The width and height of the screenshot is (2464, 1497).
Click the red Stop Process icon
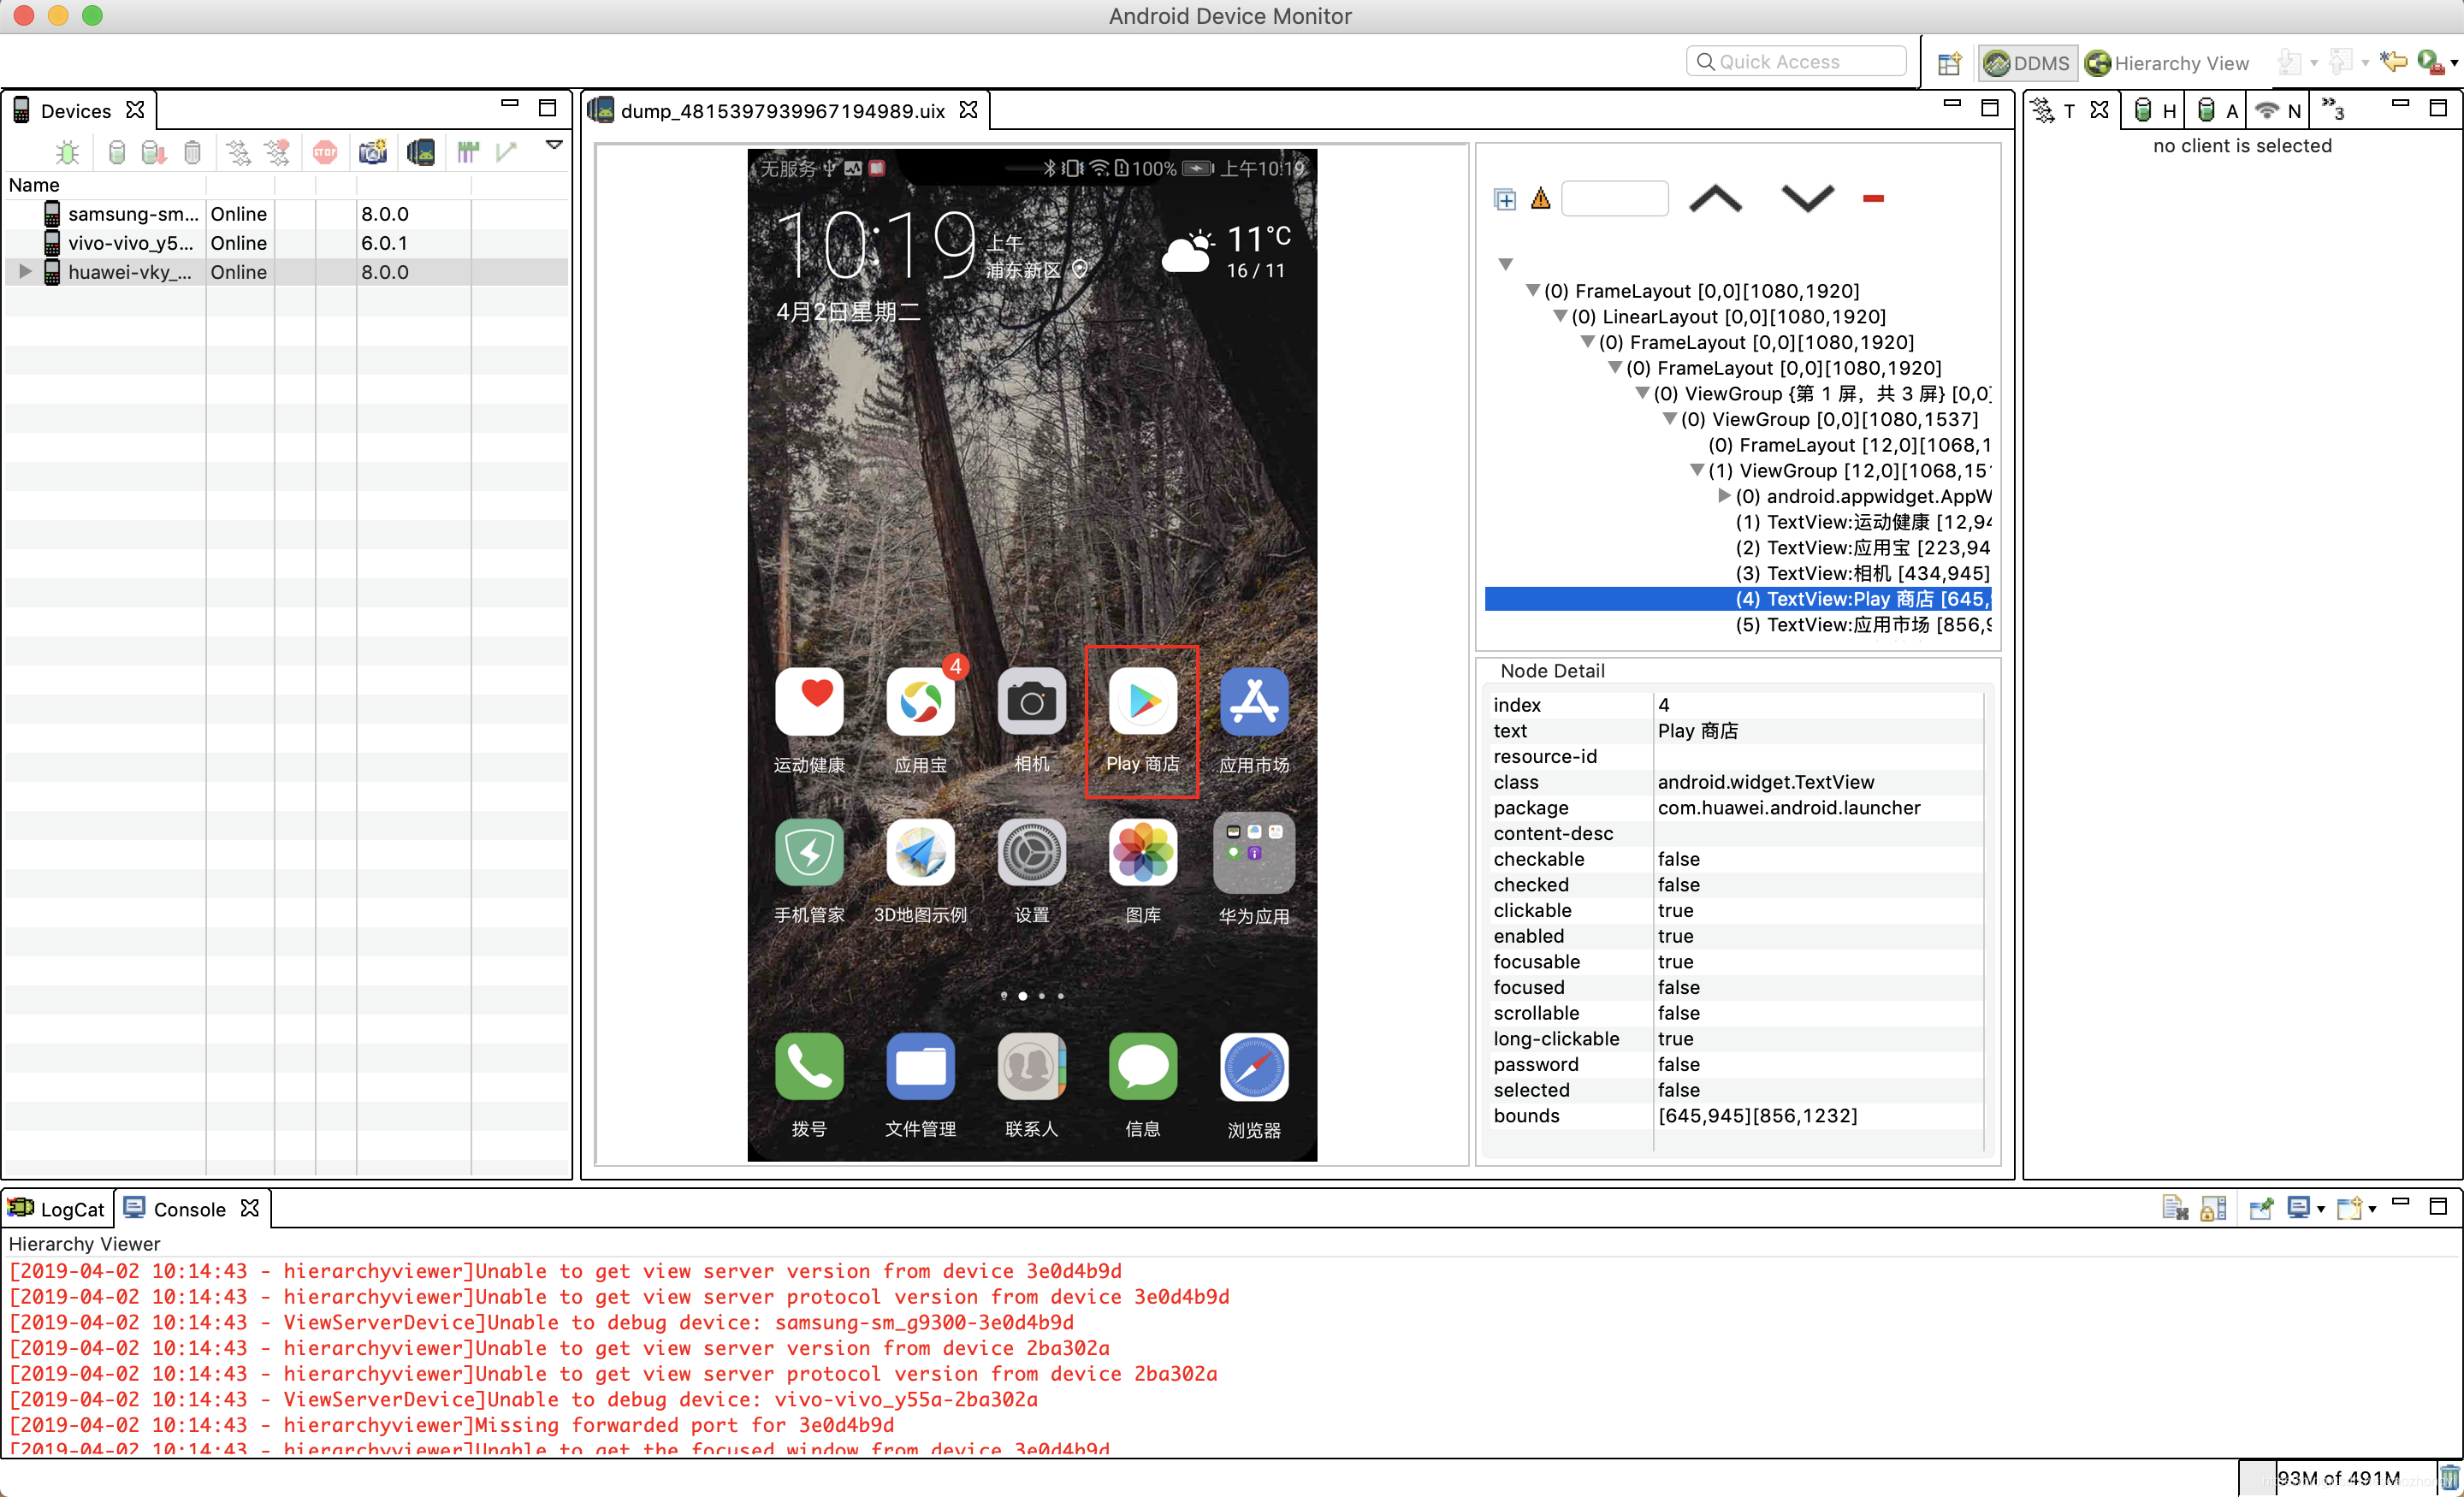pyautogui.click(x=325, y=152)
